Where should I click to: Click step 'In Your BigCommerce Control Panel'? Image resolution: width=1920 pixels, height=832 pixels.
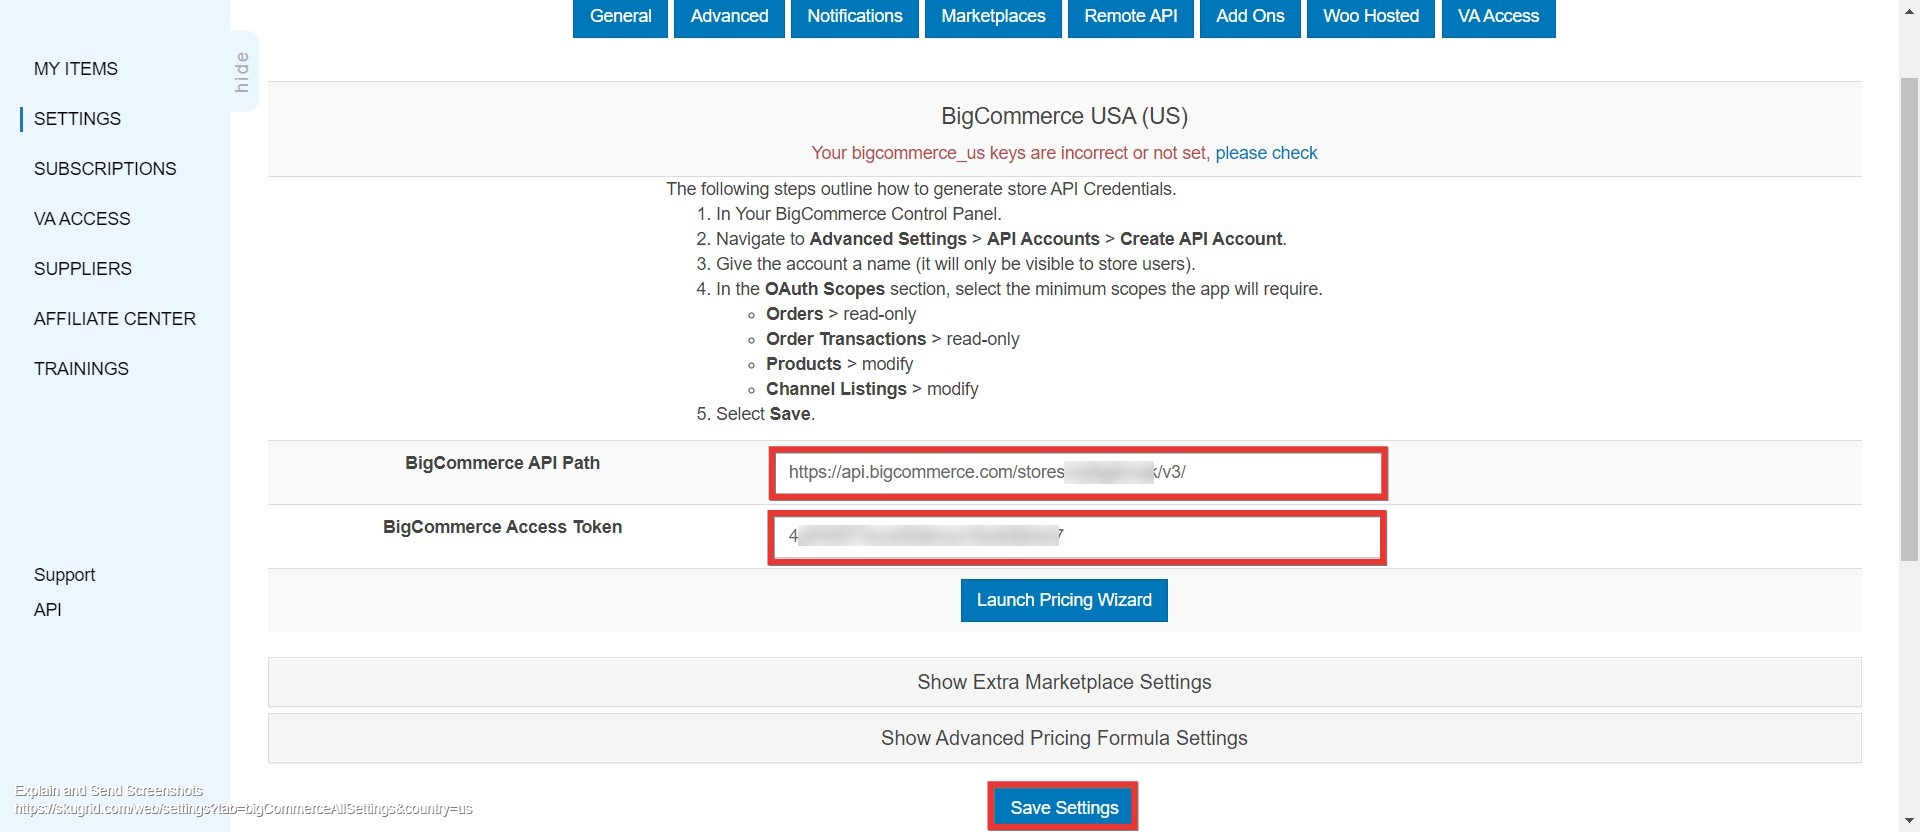(x=858, y=214)
